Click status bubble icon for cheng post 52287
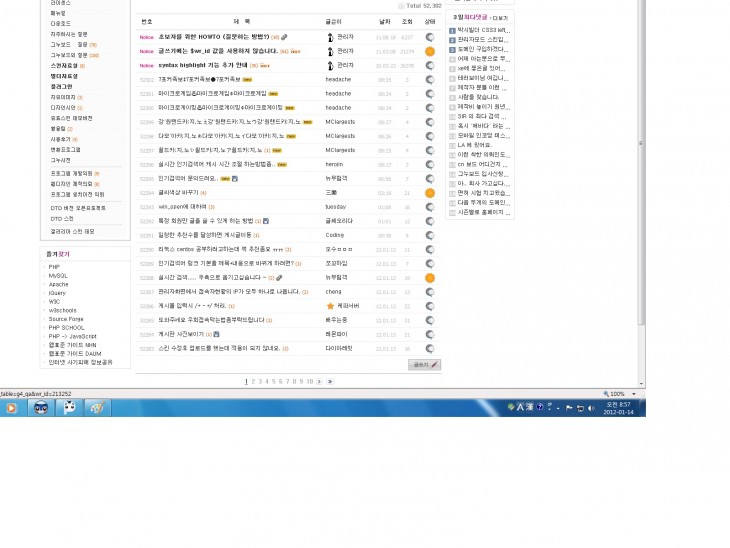730x548 pixels. [430, 292]
